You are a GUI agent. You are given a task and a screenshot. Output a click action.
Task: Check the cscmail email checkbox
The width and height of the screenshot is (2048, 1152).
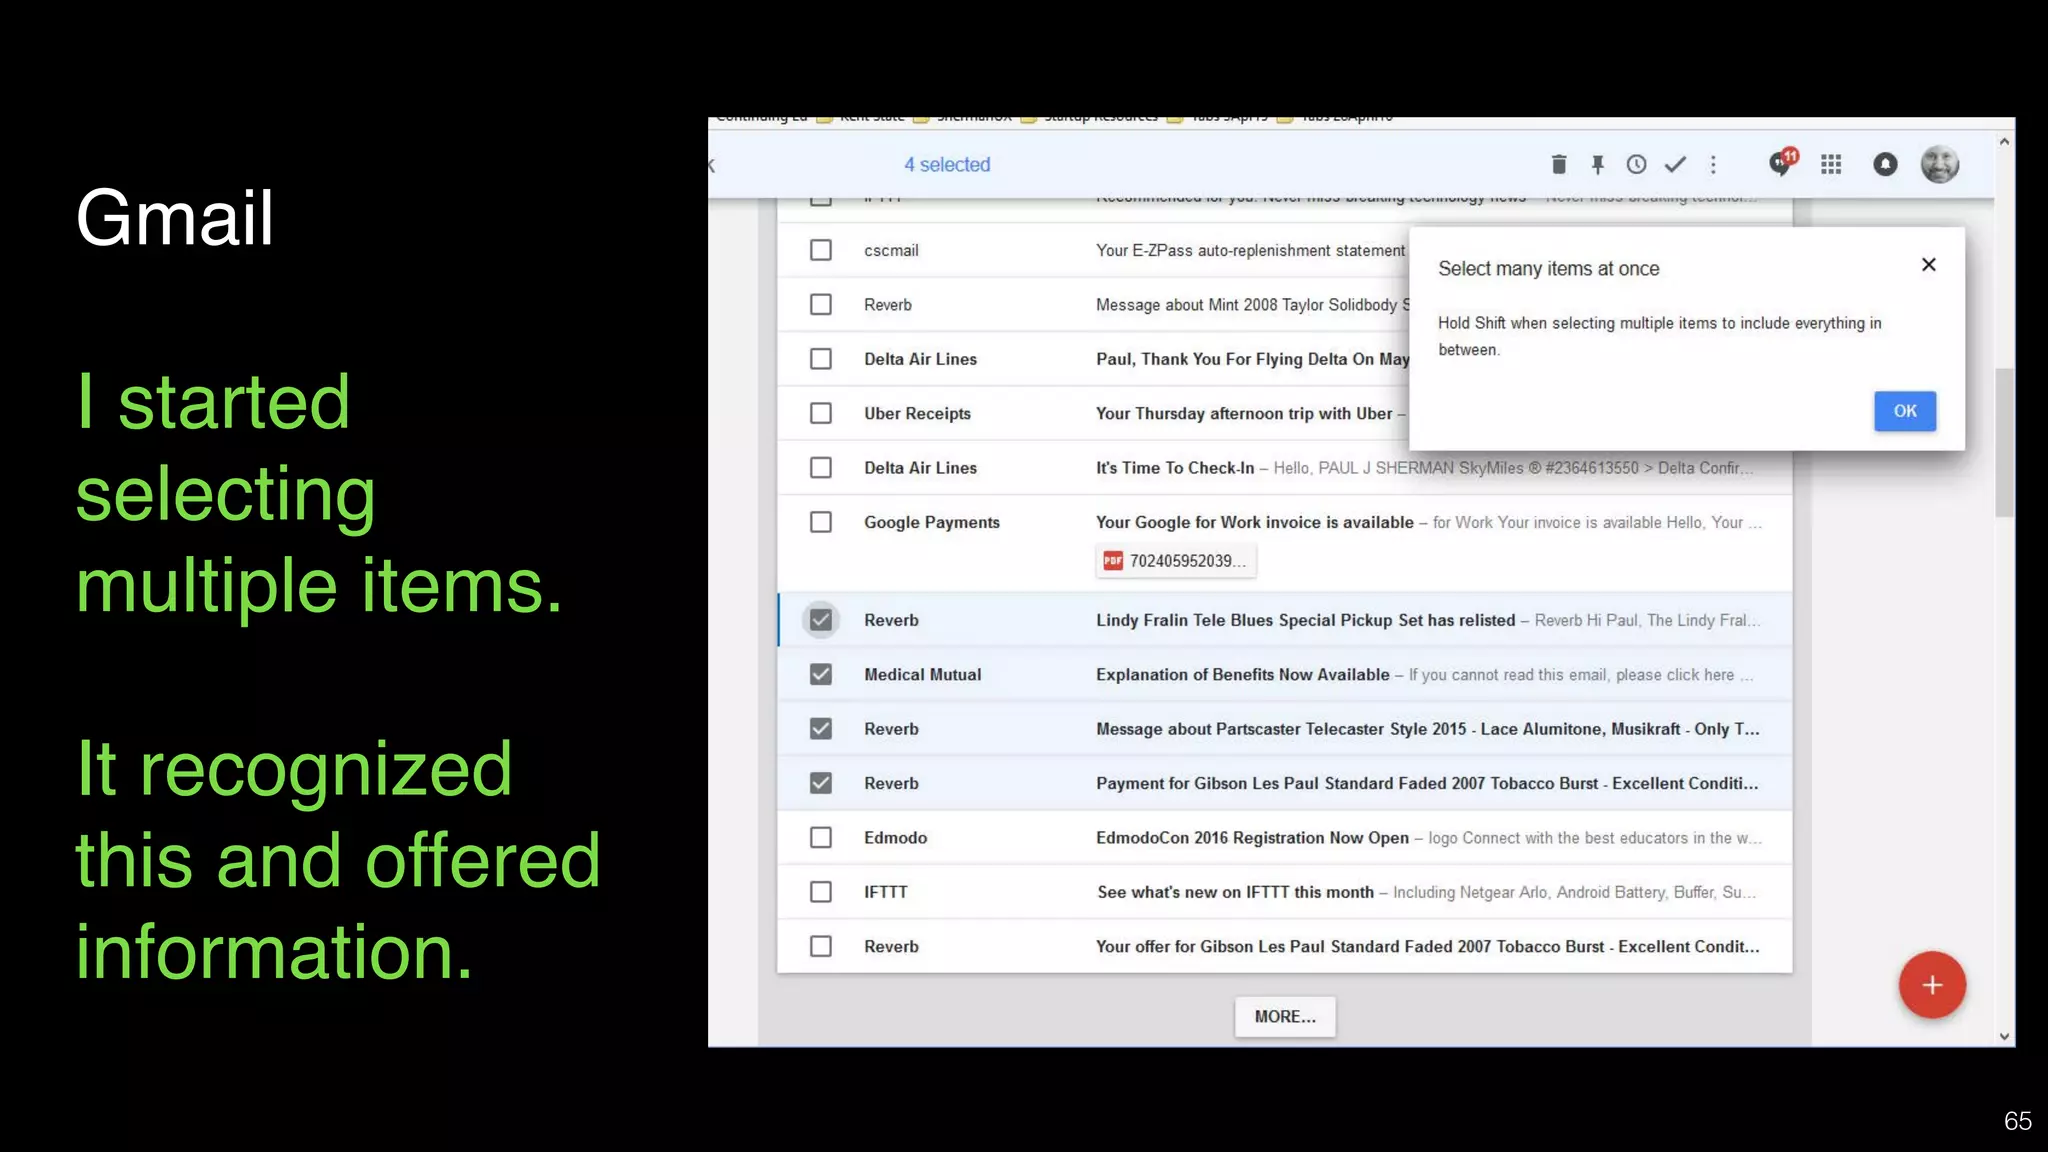(x=821, y=250)
